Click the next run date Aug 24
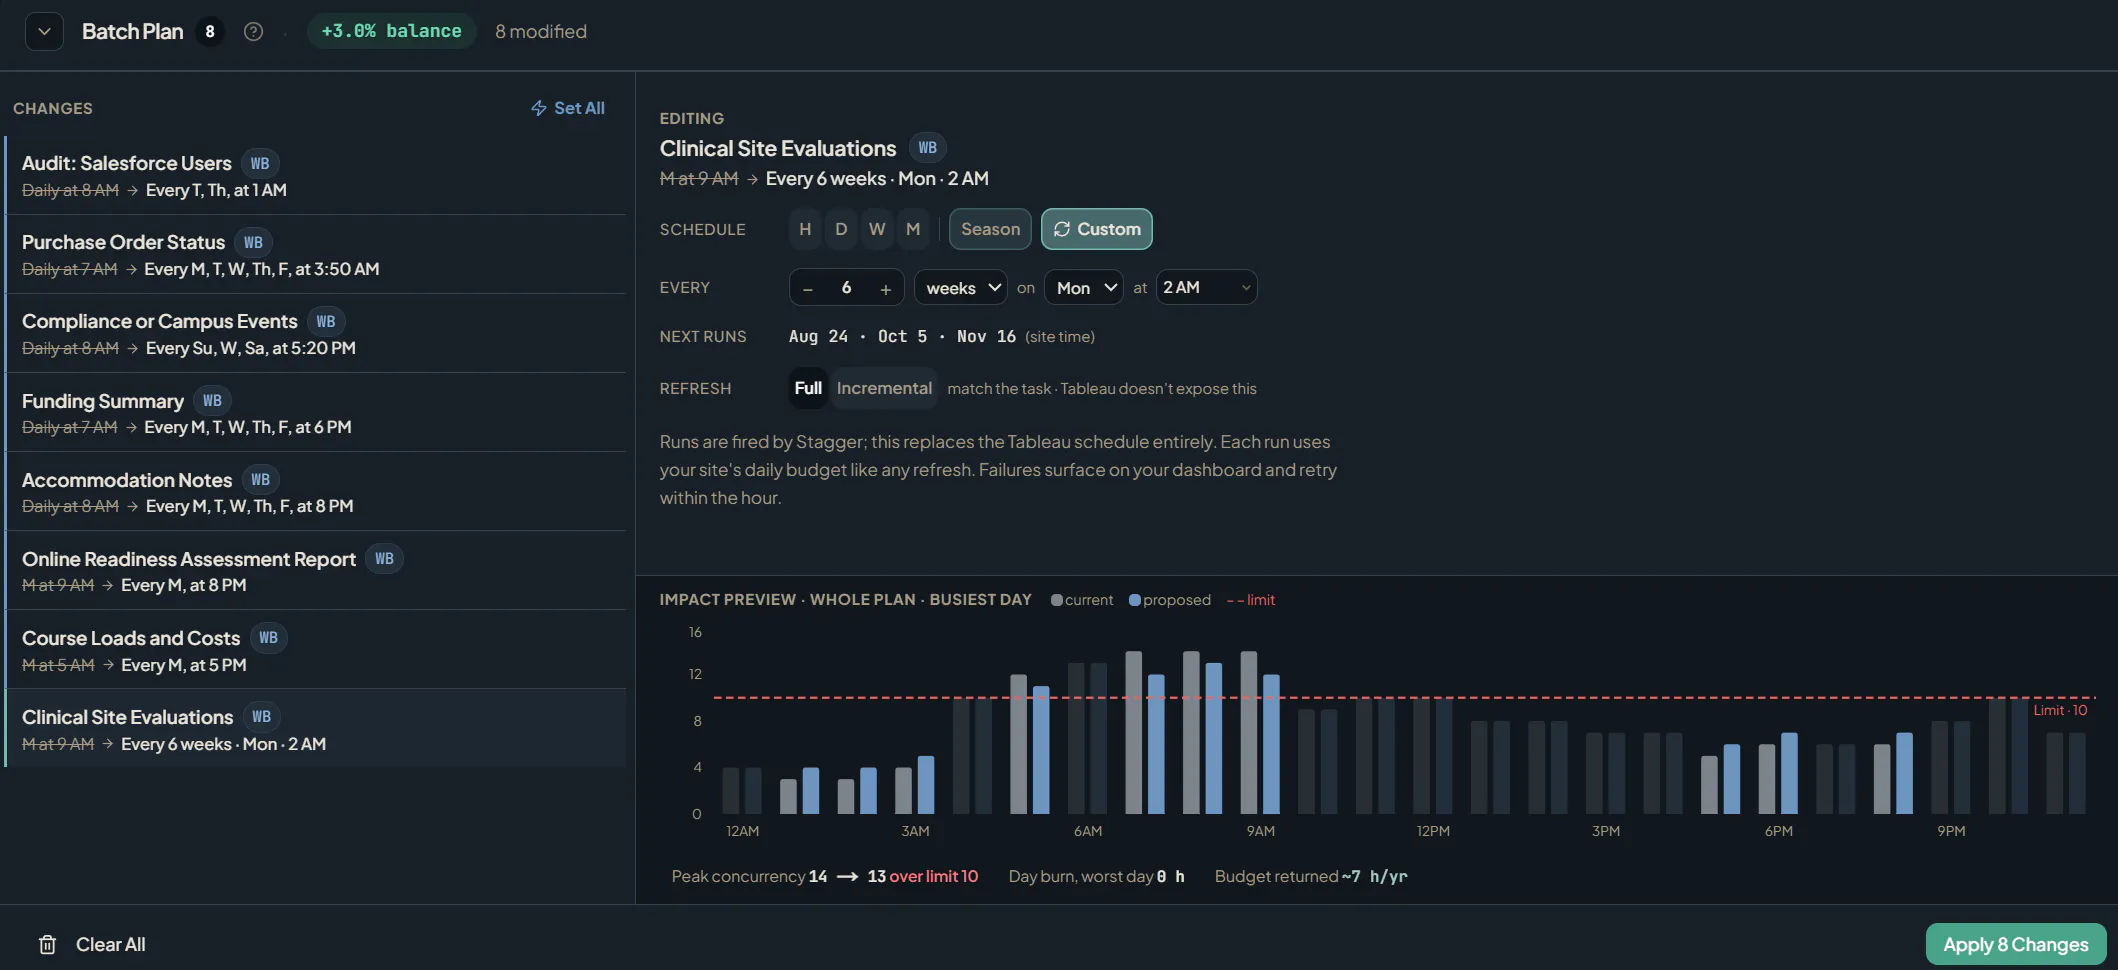The height and width of the screenshot is (970, 2118). coord(818,336)
